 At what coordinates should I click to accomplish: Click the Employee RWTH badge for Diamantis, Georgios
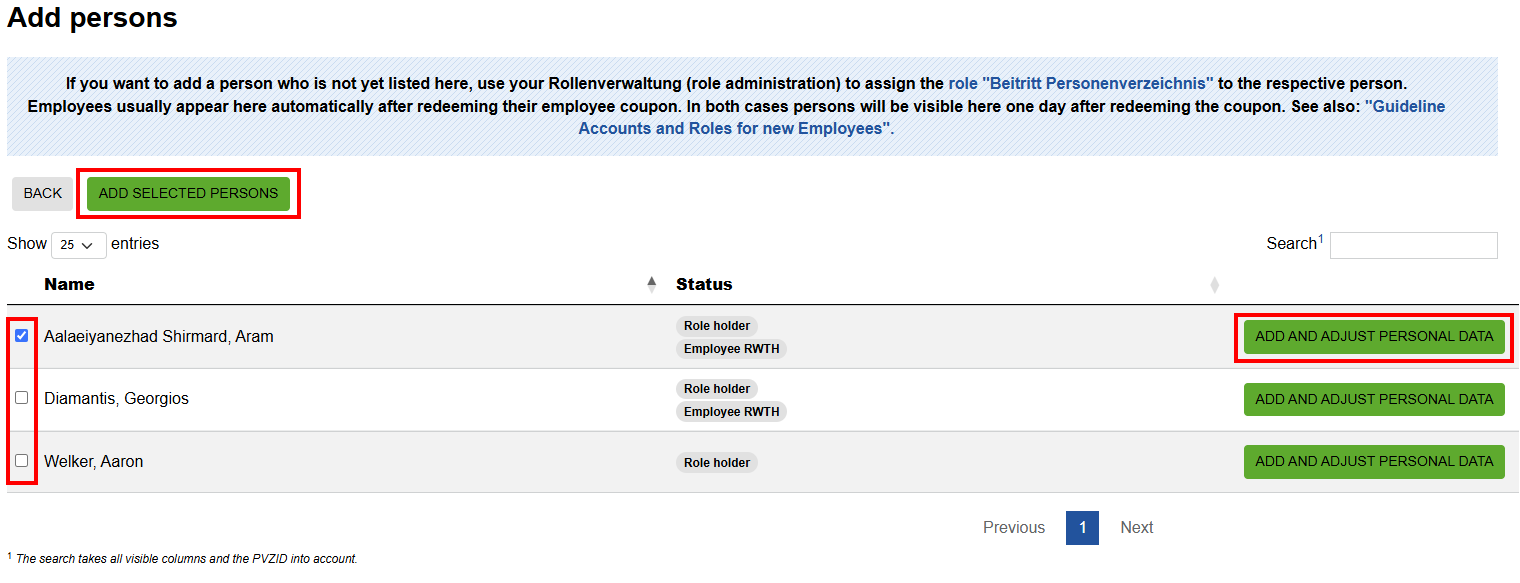tap(731, 411)
